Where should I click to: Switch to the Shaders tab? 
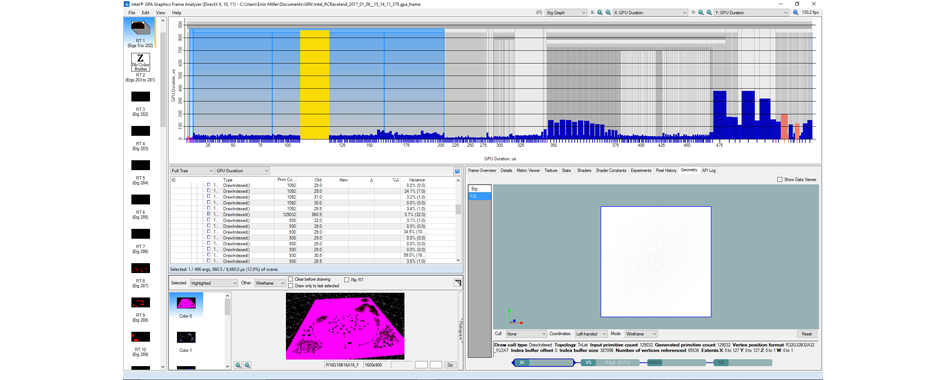[x=583, y=170]
